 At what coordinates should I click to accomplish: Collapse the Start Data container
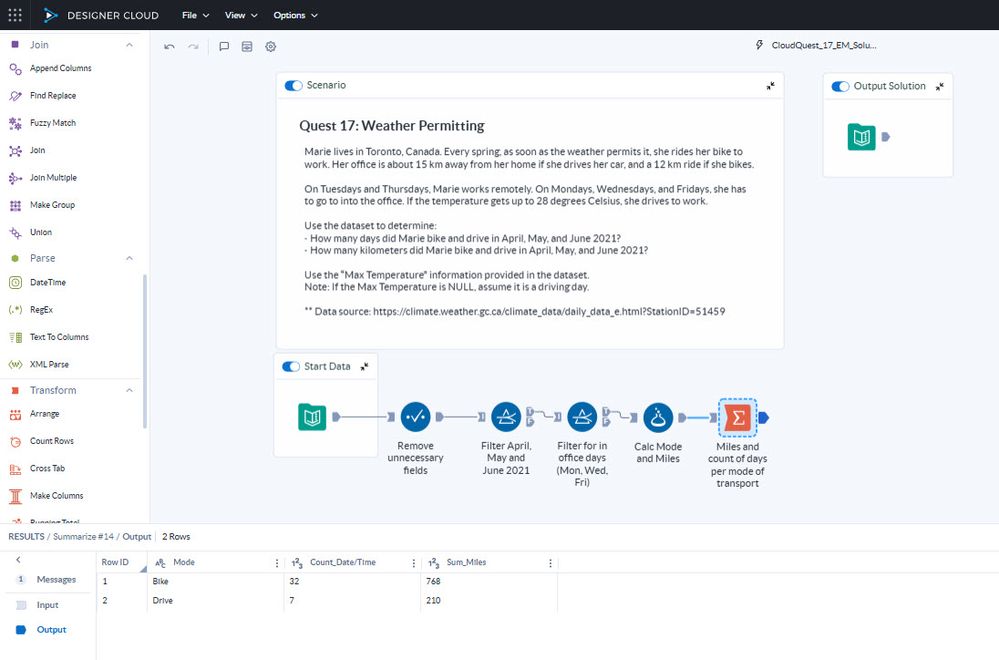click(364, 366)
